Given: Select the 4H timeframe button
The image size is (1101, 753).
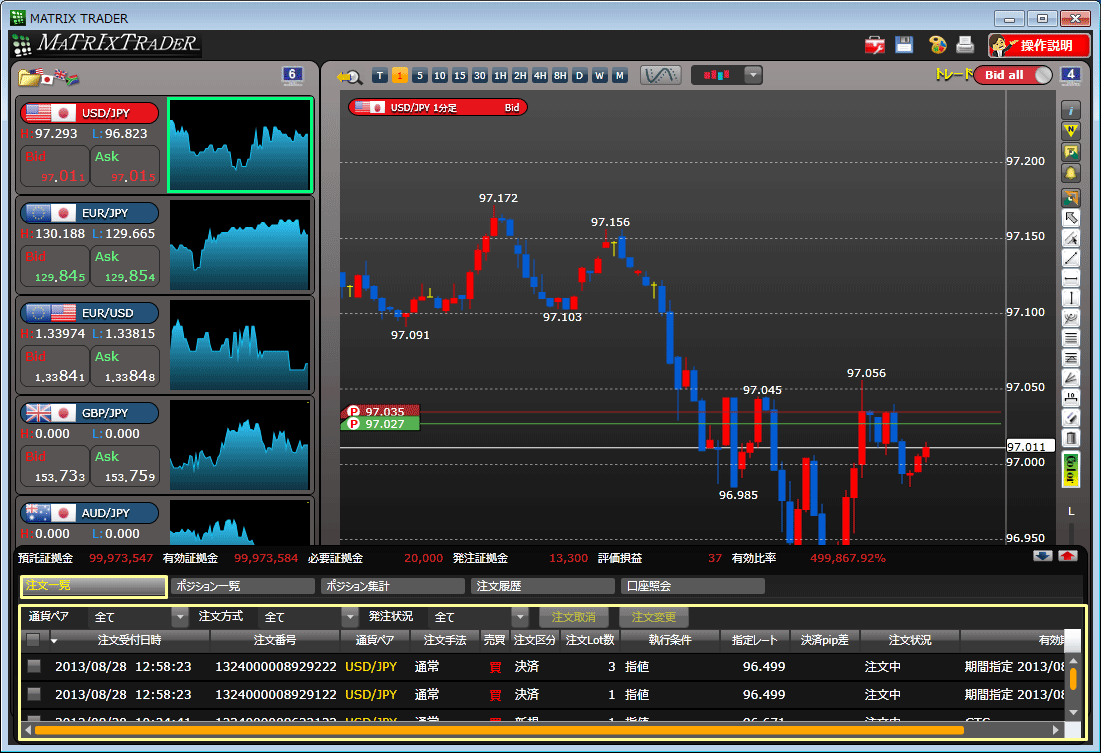Looking at the screenshot, I should 539,75.
